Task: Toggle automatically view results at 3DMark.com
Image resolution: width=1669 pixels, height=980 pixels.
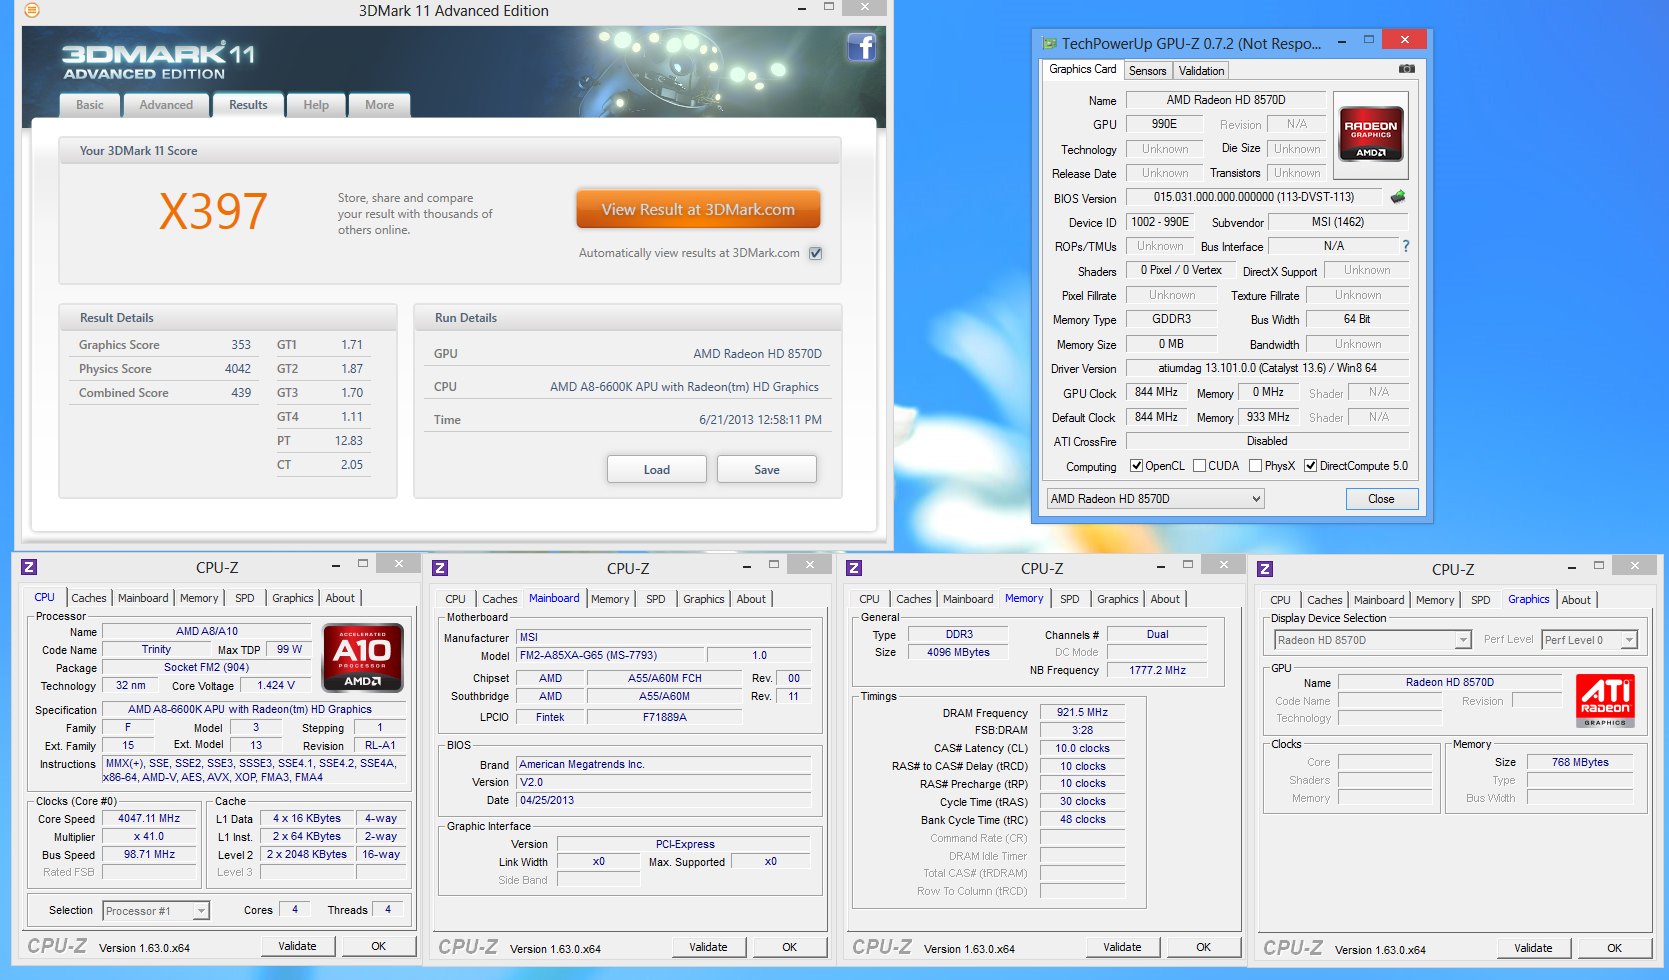Action: [815, 253]
